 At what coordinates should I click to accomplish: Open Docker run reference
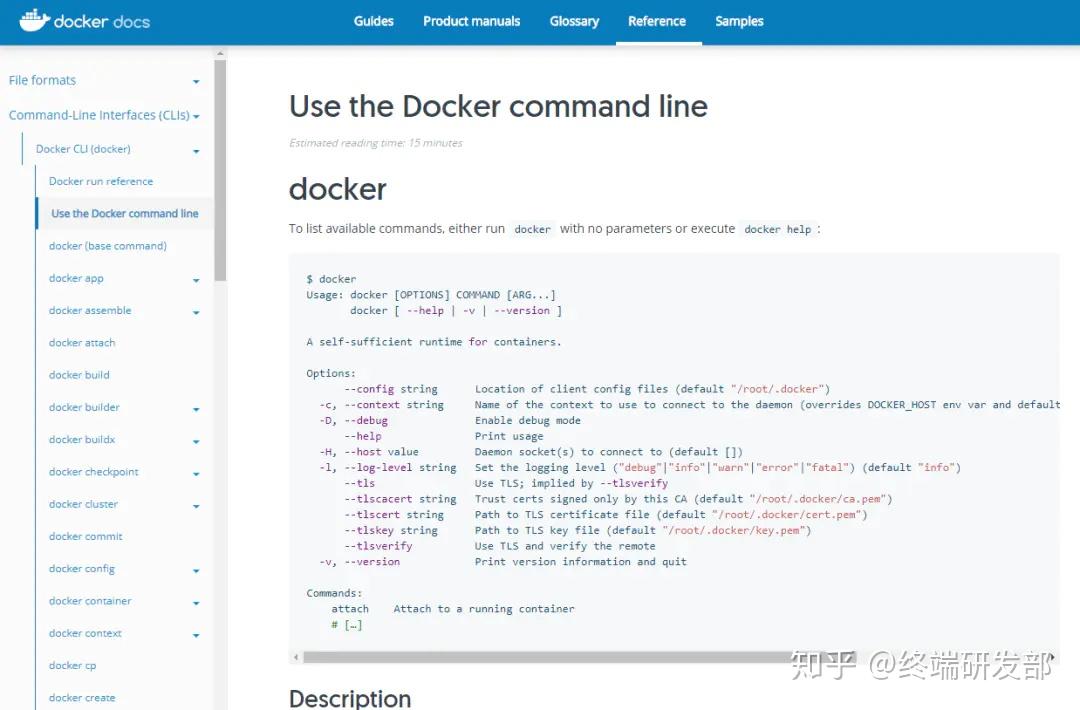pyautogui.click(x=101, y=181)
